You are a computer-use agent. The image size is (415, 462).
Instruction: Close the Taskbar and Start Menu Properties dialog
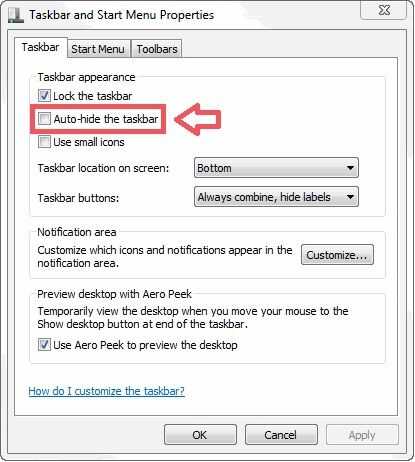pyautogui.click(x=384, y=11)
